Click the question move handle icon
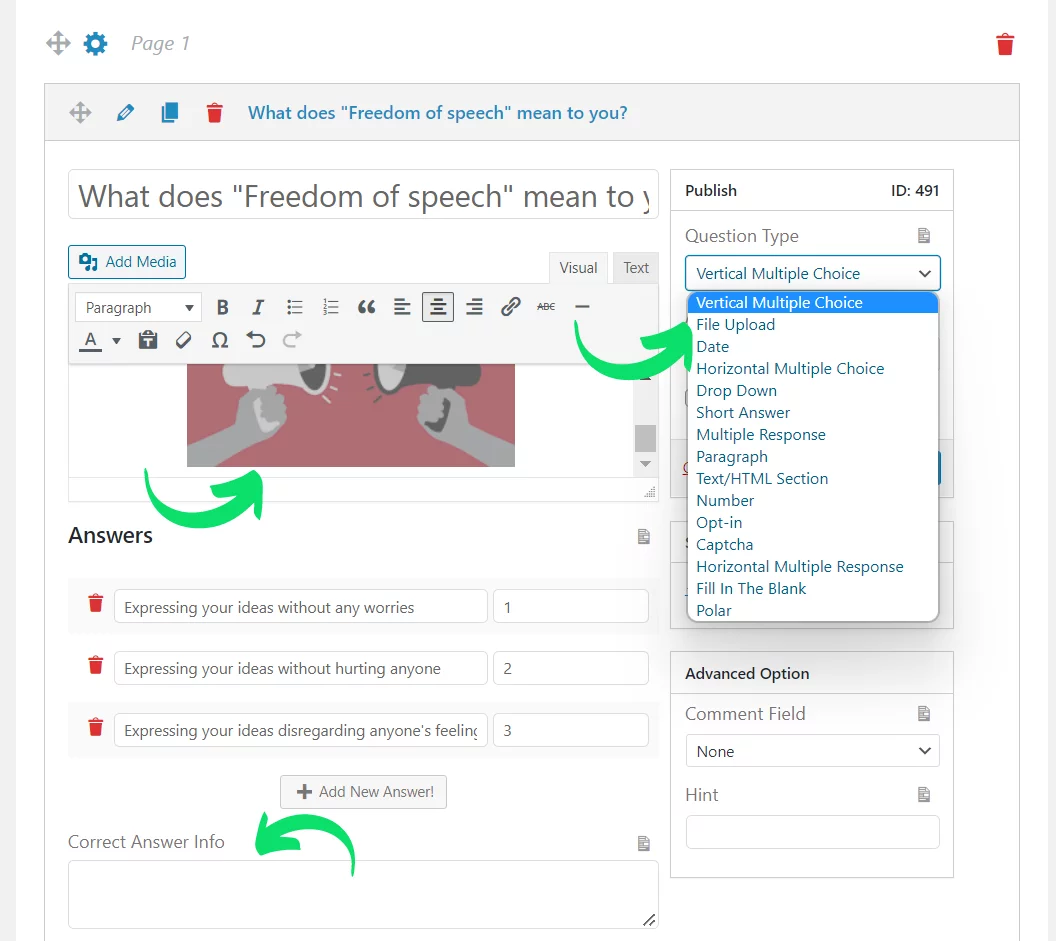The height and width of the screenshot is (941, 1056). tap(80, 112)
